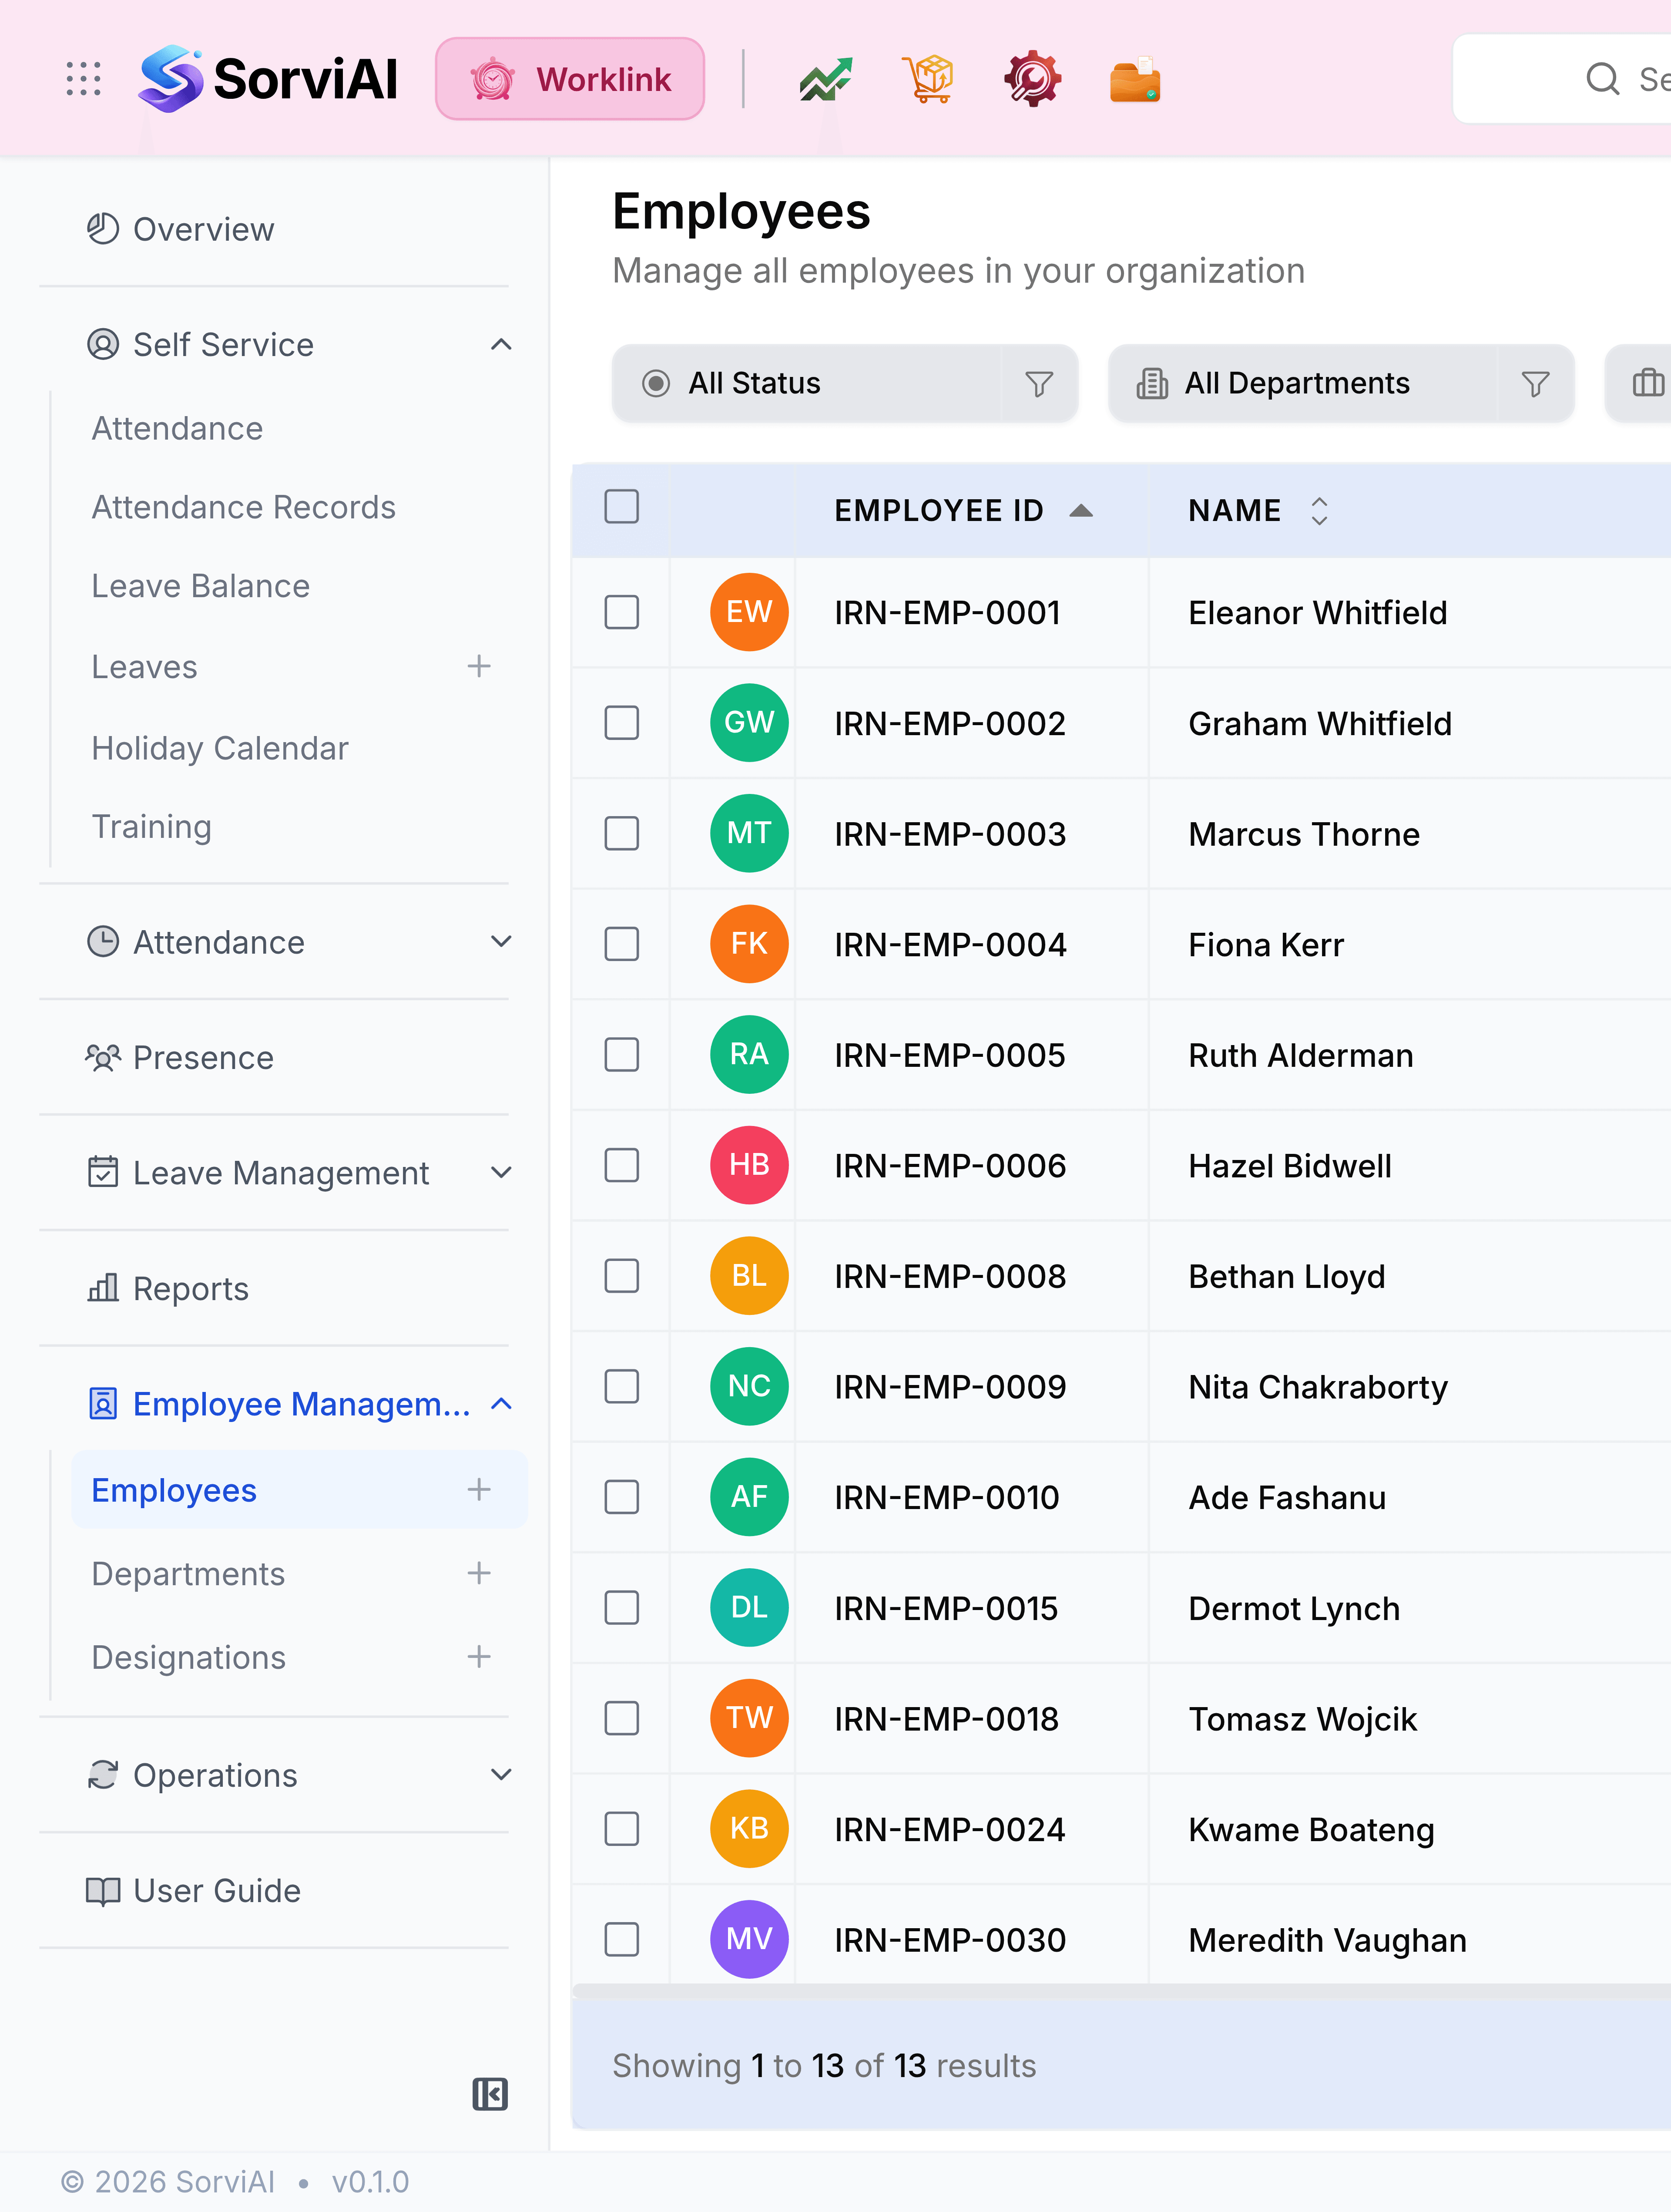Viewport: 1671px width, 2212px height.
Task: Click the search magnifier icon
Action: click(x=1603, y=79)
